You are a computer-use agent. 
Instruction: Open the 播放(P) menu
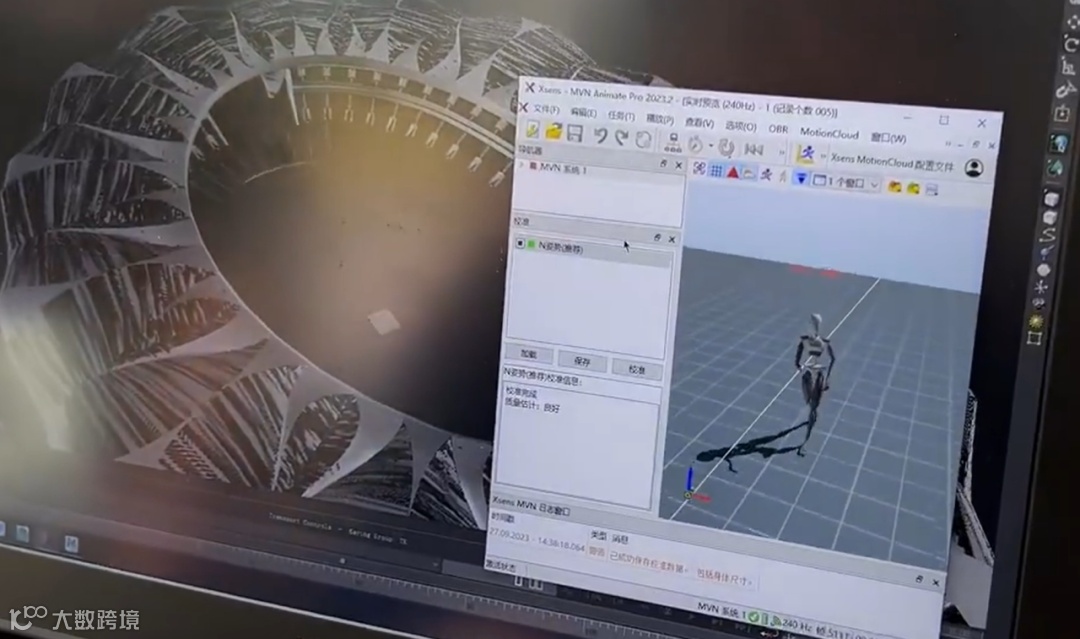pos(659,119)
